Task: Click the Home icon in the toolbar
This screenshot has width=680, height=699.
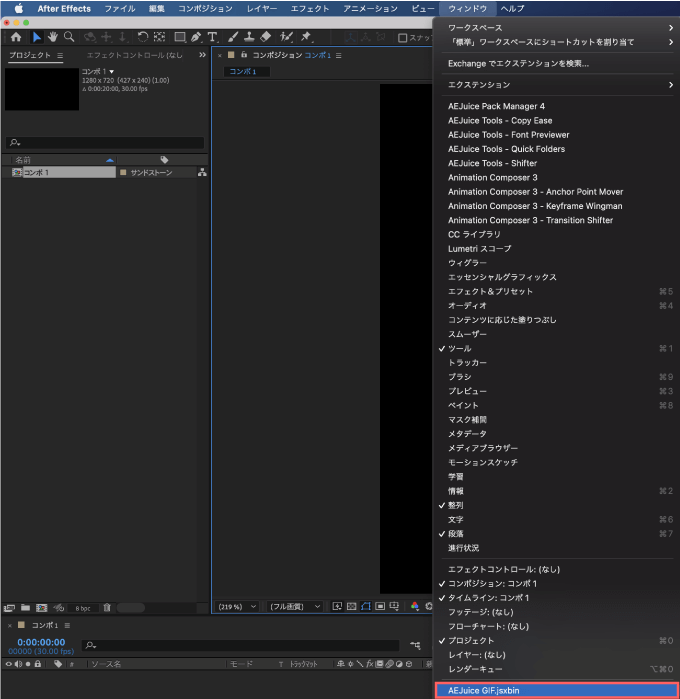Action: tap(16, 37)
